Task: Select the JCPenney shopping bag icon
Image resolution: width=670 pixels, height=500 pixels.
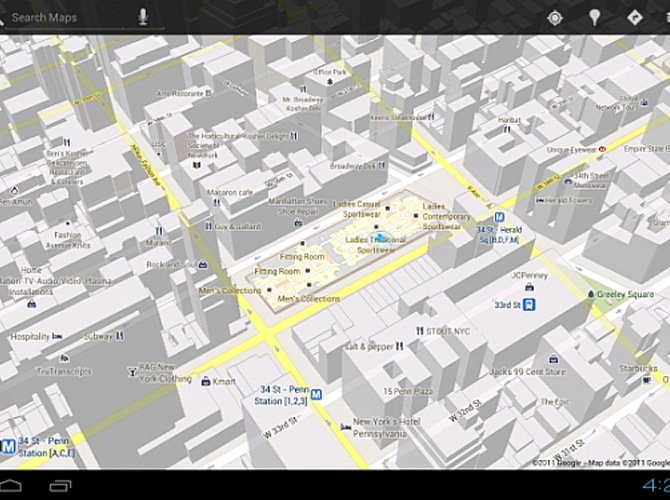Action: coord(529,287)
